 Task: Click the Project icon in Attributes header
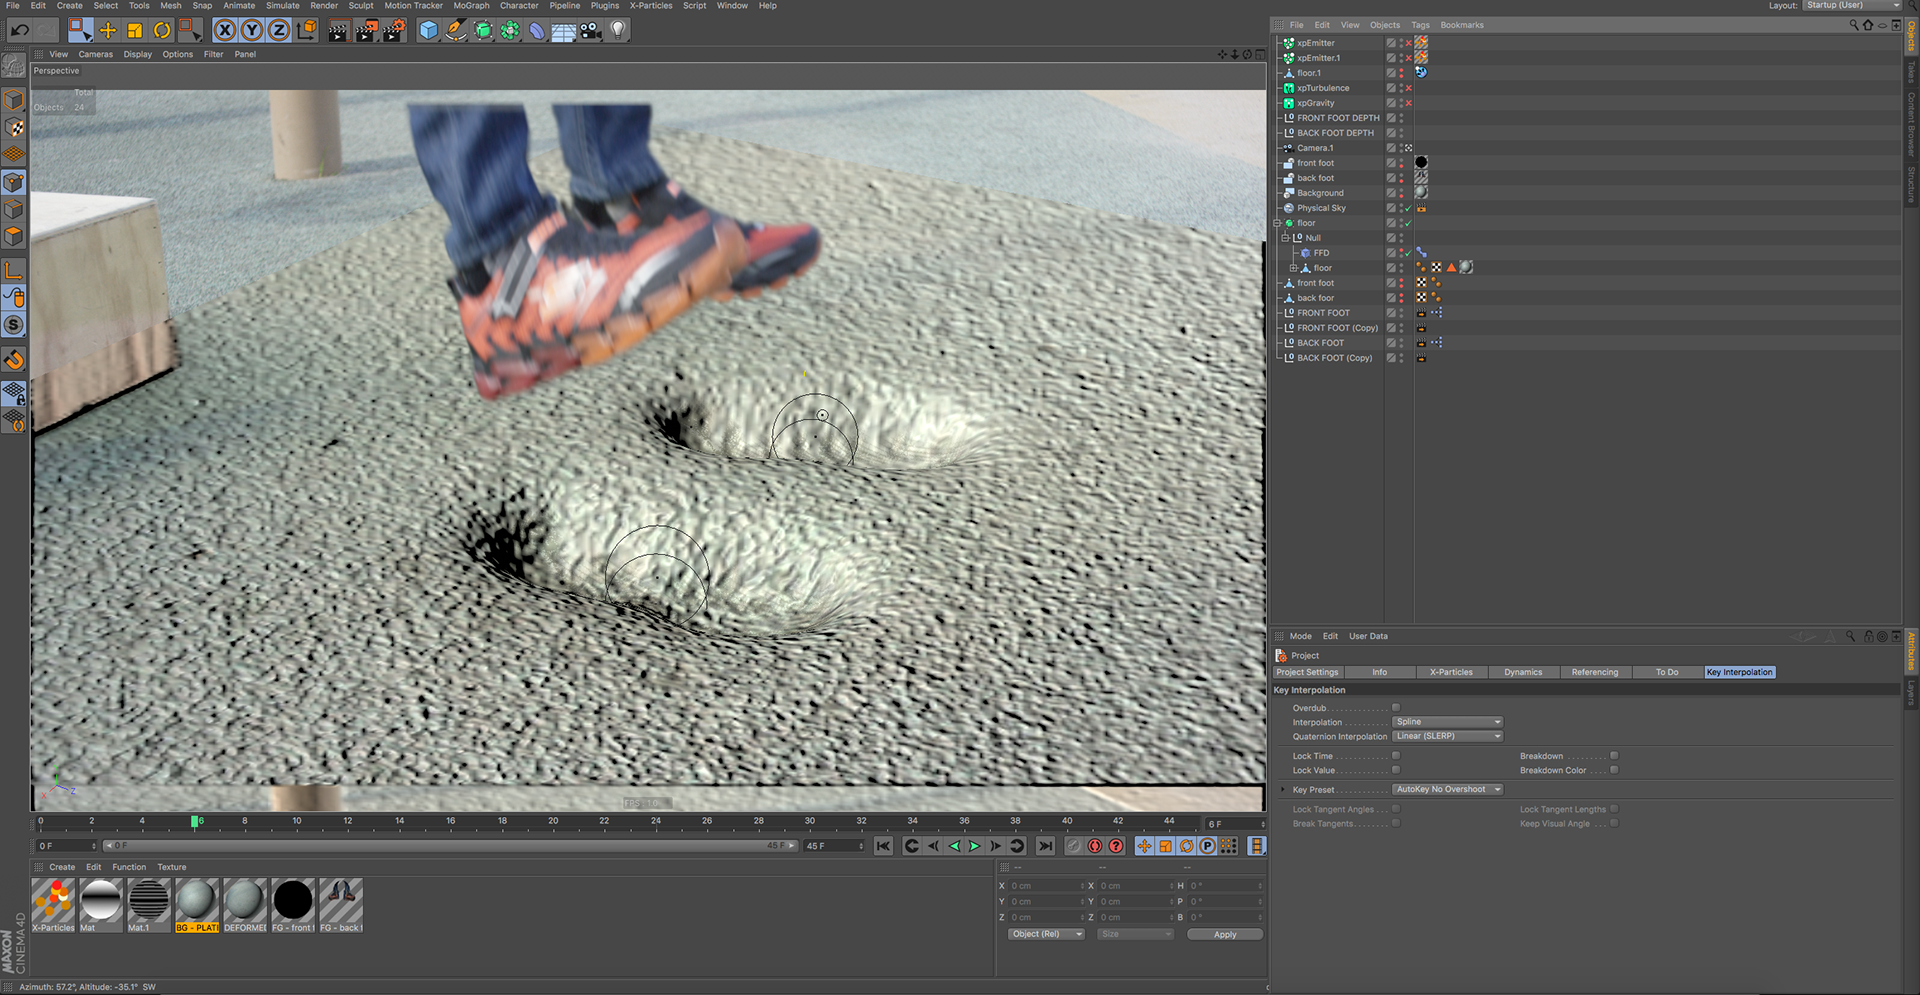[x=1281, y=656]
